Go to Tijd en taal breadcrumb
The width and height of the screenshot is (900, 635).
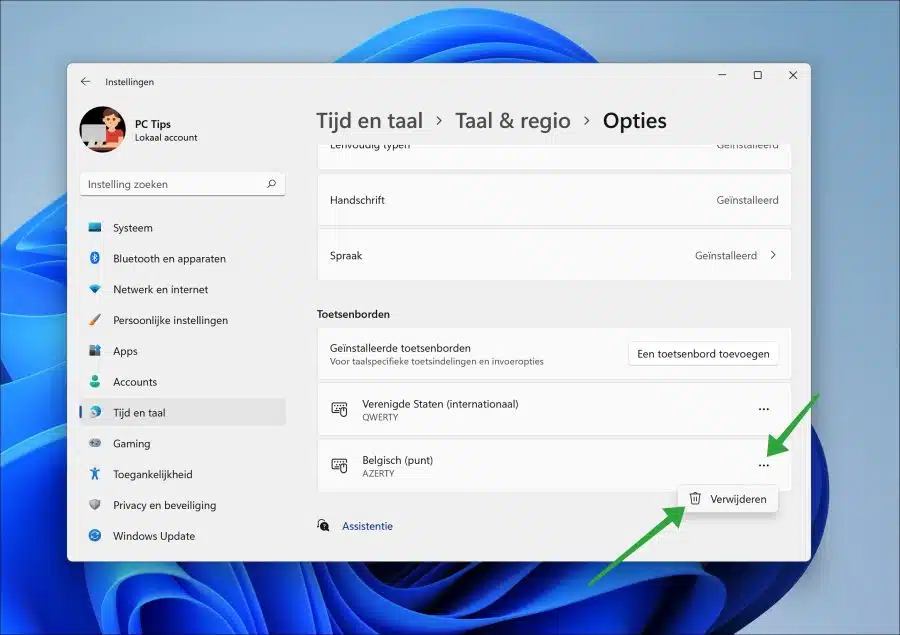point(370,121)
